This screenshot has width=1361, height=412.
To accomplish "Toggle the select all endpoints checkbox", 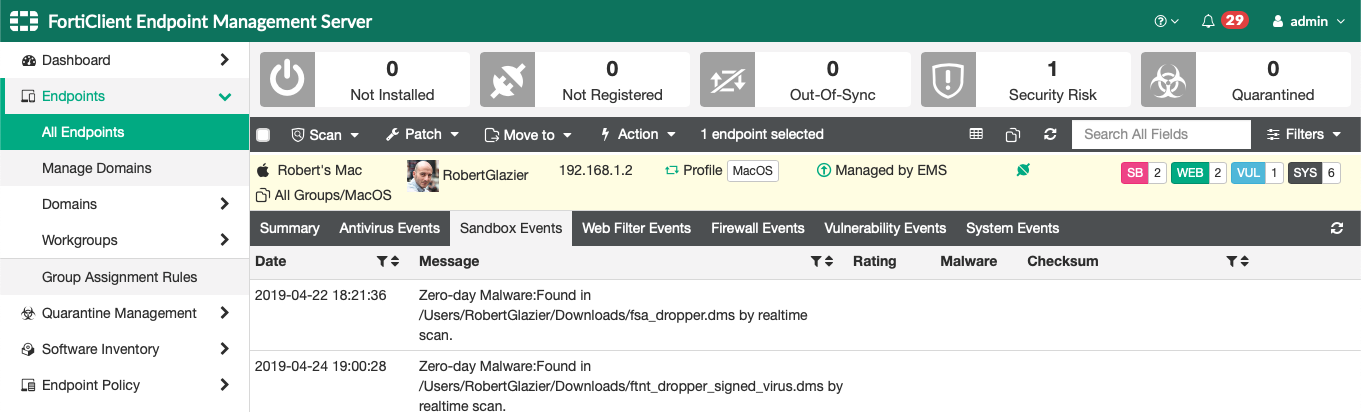I will click(263, 135).
